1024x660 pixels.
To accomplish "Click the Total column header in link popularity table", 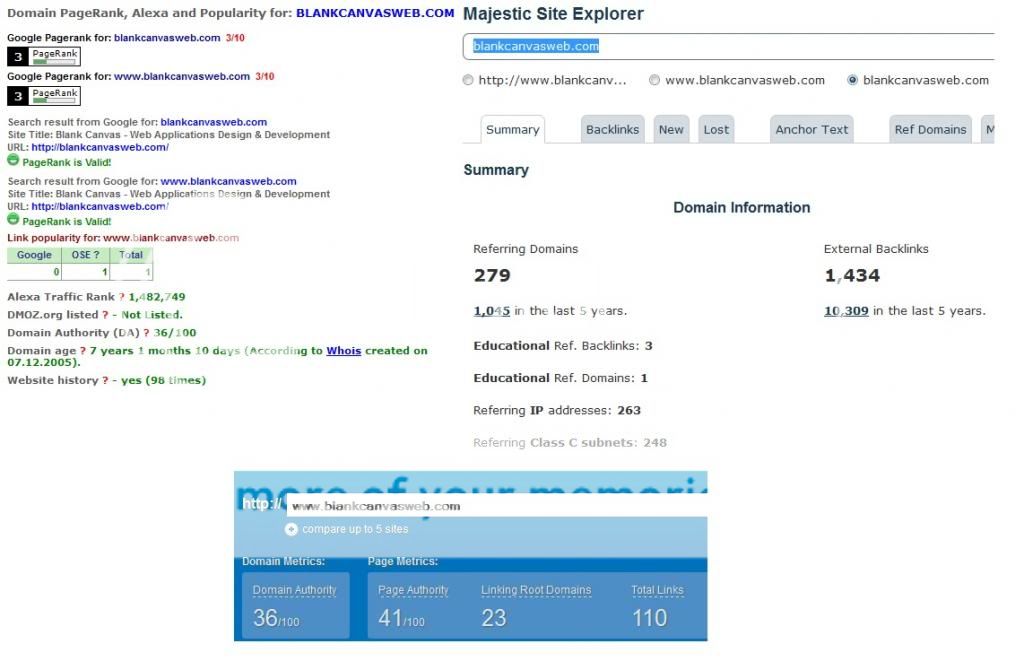I will tap(131, 255).
